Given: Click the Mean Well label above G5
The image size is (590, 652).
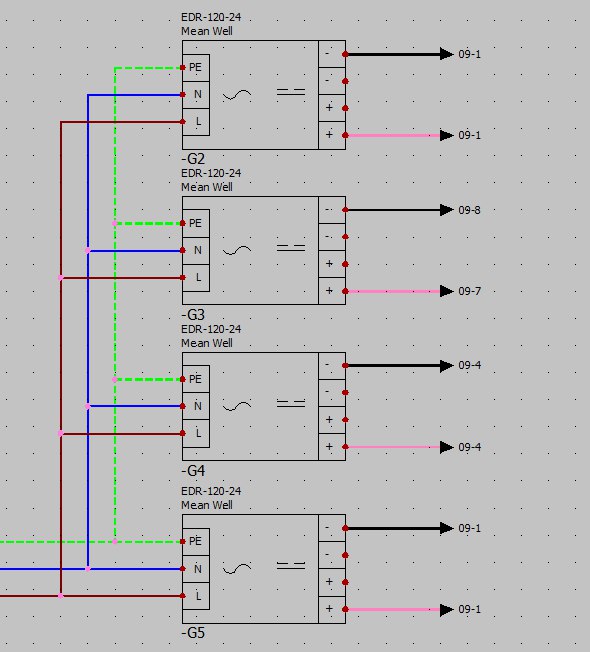Looking at the screenshot, I should tap(207, 505).
